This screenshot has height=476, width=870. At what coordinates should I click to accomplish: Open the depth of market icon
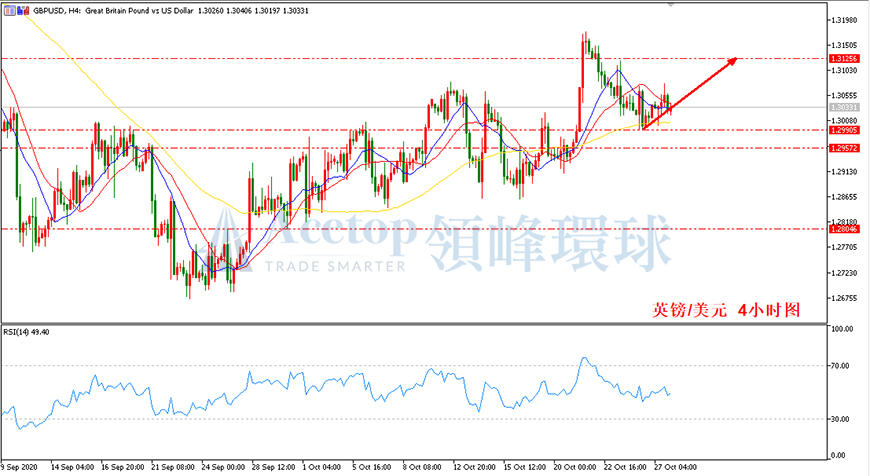coord(23,10)
